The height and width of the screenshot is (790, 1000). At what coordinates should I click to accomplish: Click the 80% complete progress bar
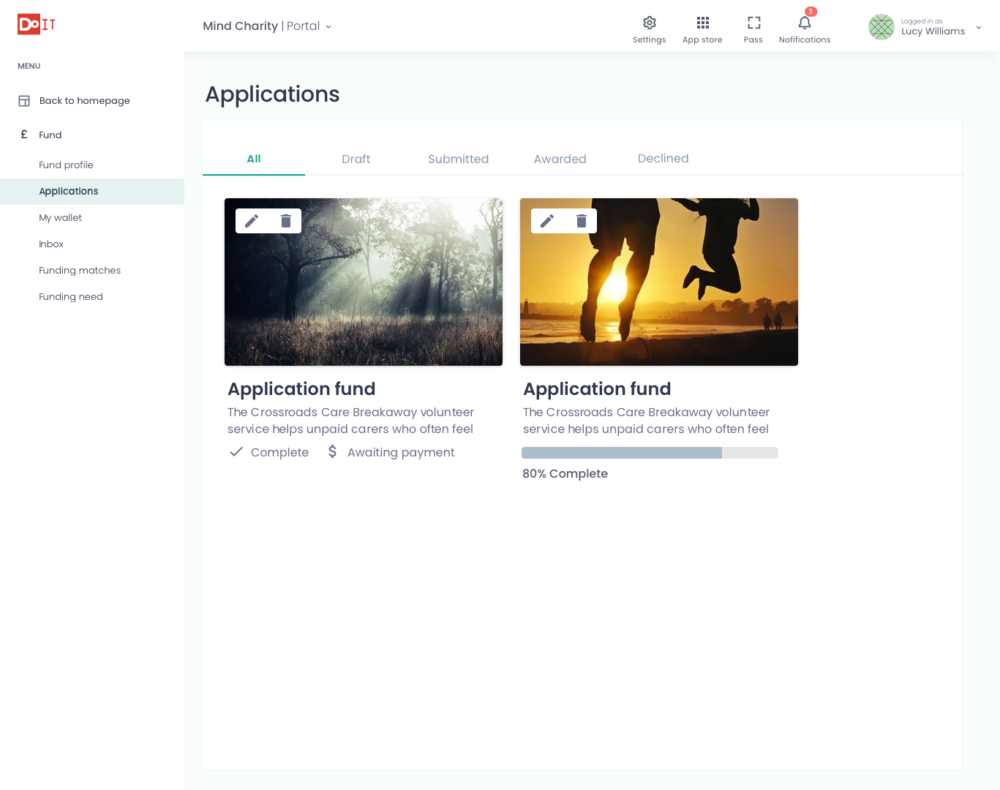(650, 453)
